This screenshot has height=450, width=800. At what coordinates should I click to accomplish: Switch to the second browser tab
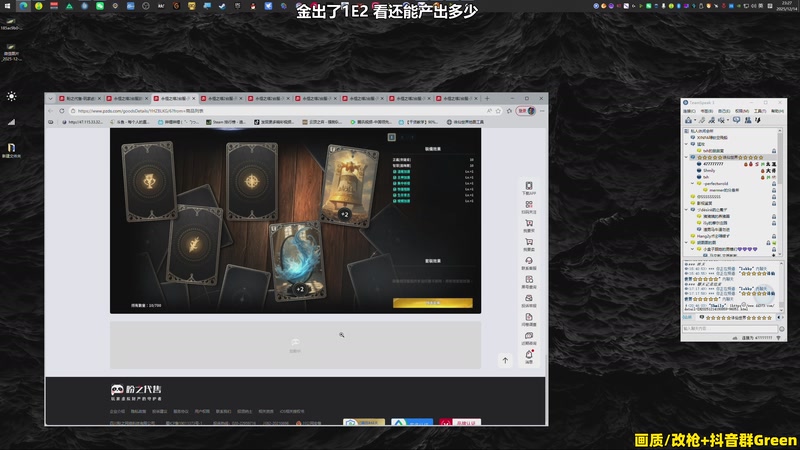coord(126,98)
